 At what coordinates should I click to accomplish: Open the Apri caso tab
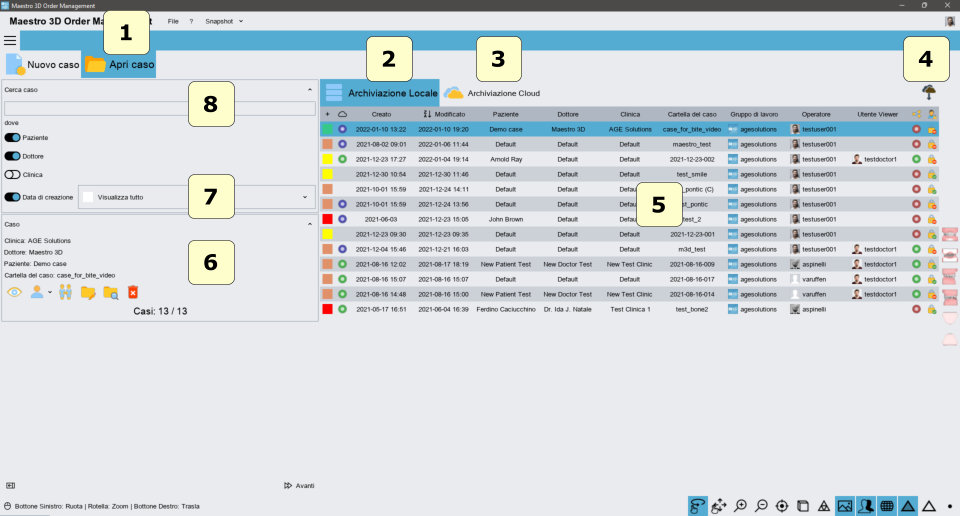(119, 64)
